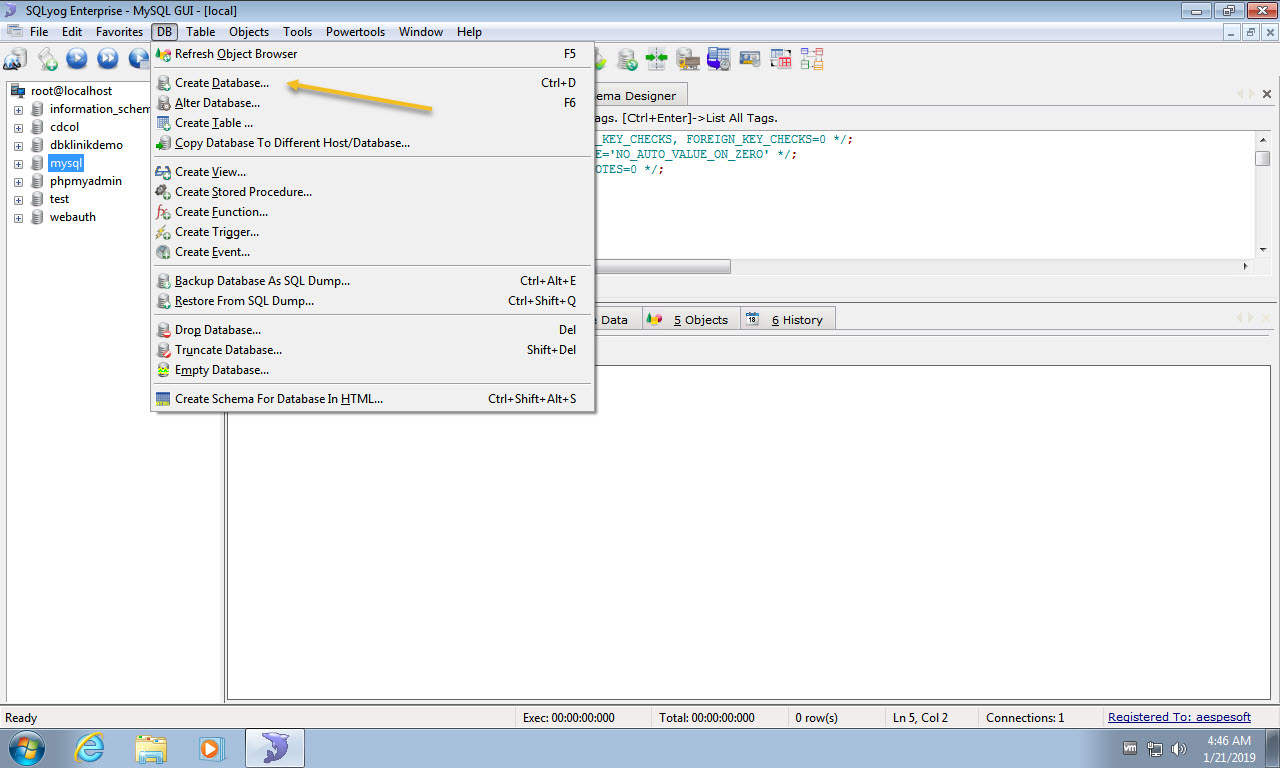Viewport: 1280px width, 768px height.
Task: Select Restore From SQL Dump
Action: pos(373,301)
